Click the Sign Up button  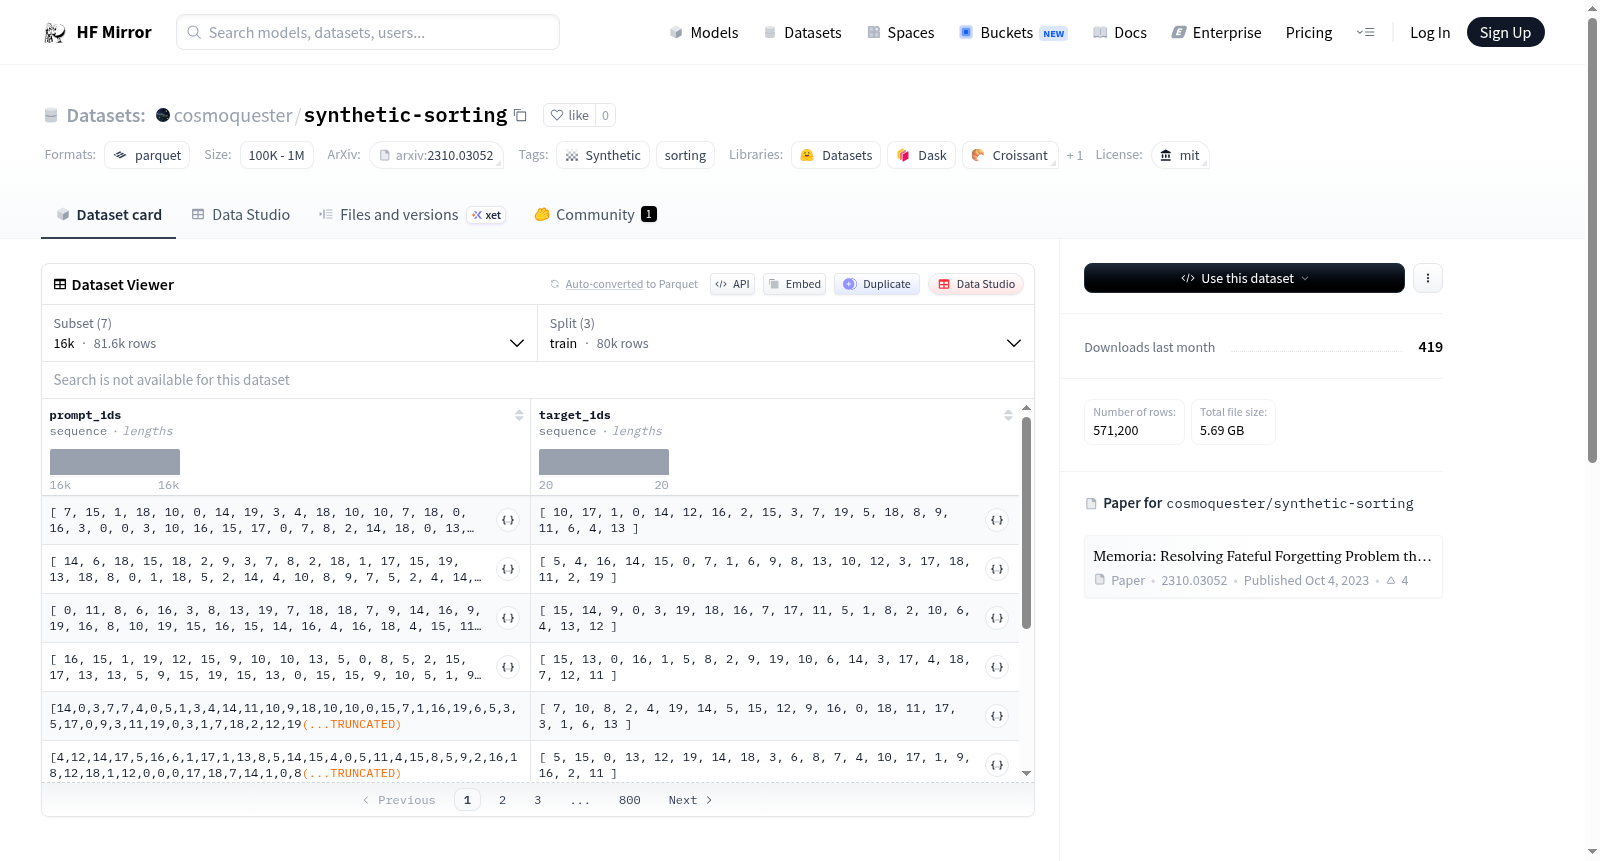tap(1505, 32)
